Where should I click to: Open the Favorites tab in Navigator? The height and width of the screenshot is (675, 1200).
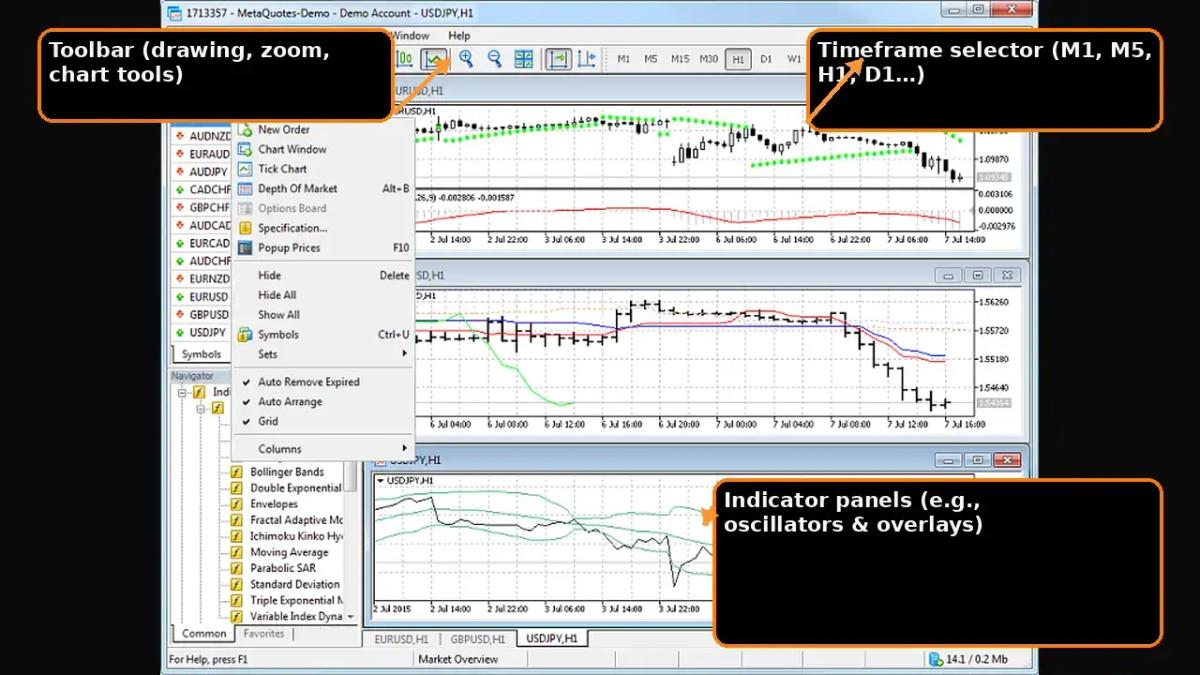pos(264,634)
